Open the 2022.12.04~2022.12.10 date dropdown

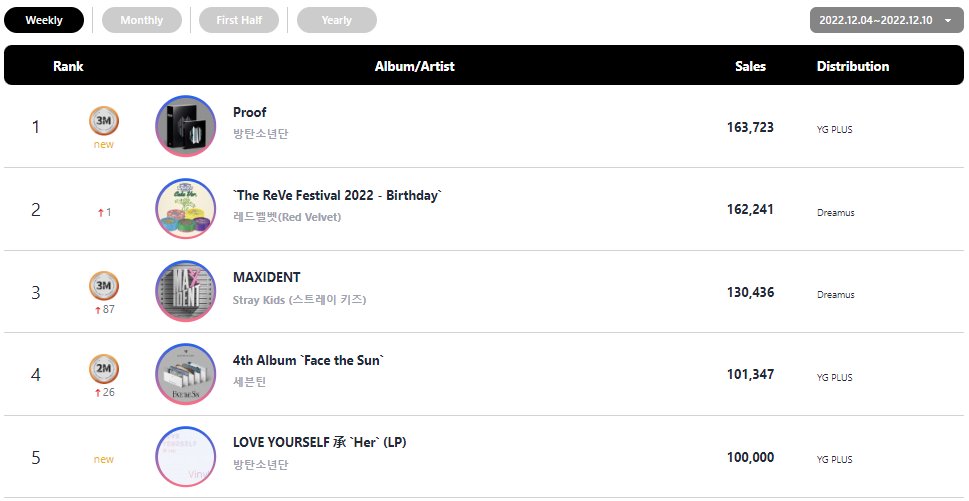(x=887, y=20)
